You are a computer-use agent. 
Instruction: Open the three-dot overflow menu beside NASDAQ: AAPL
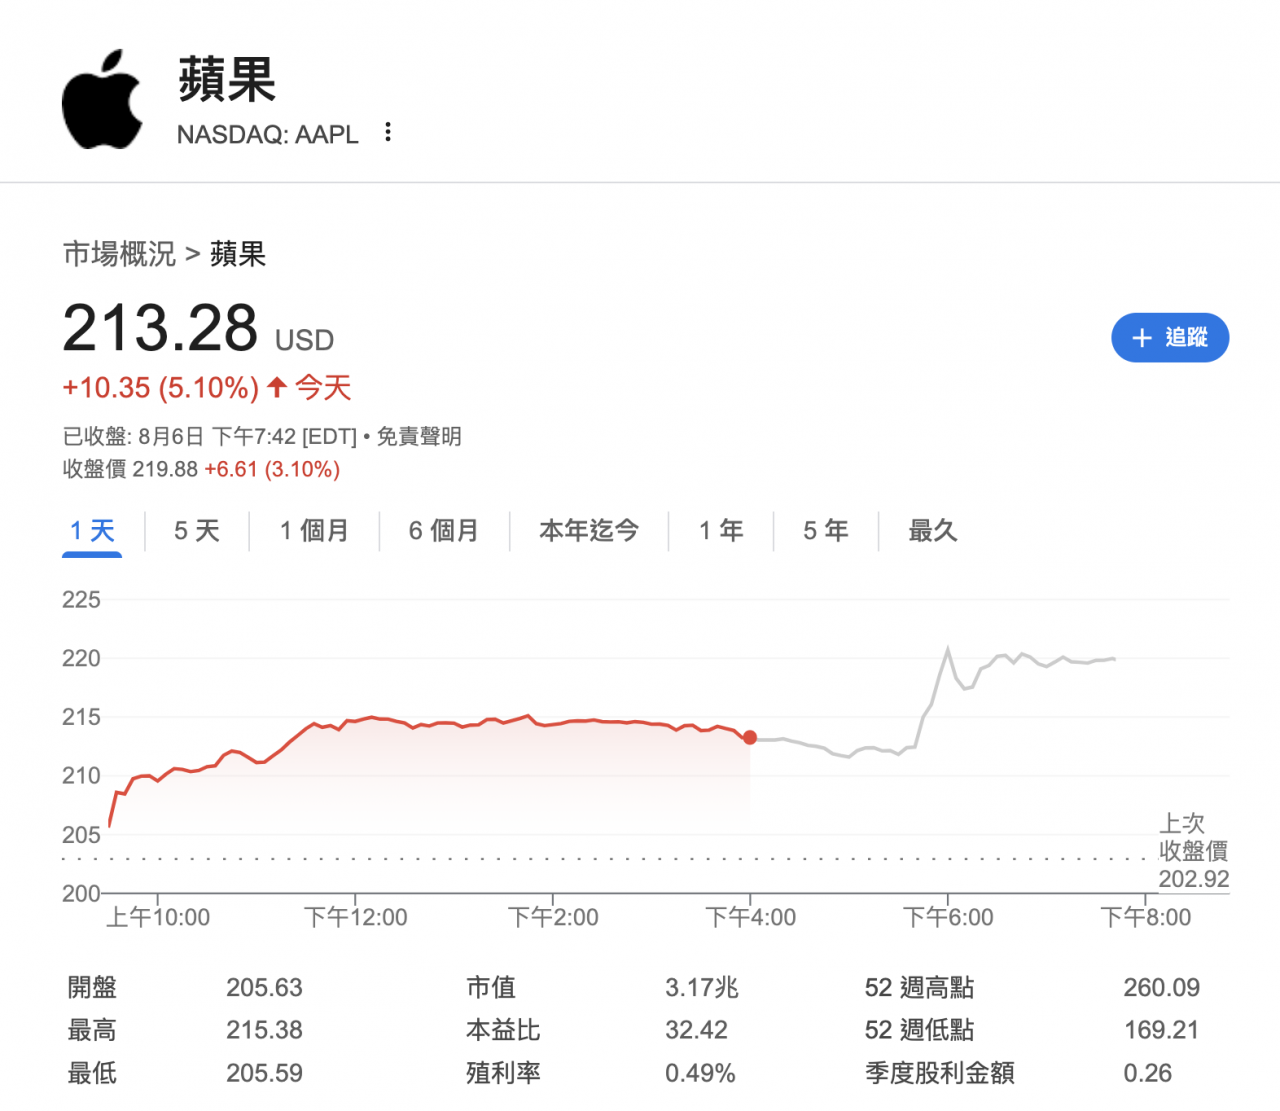pyautogui.click(x=388, y=132)
